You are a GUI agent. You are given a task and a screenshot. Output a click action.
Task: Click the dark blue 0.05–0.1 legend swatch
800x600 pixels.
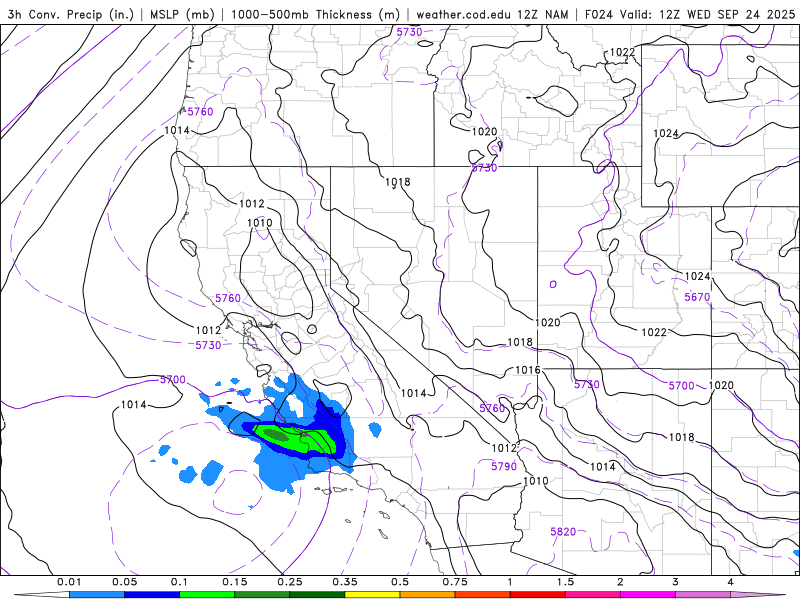click(152, 595)
